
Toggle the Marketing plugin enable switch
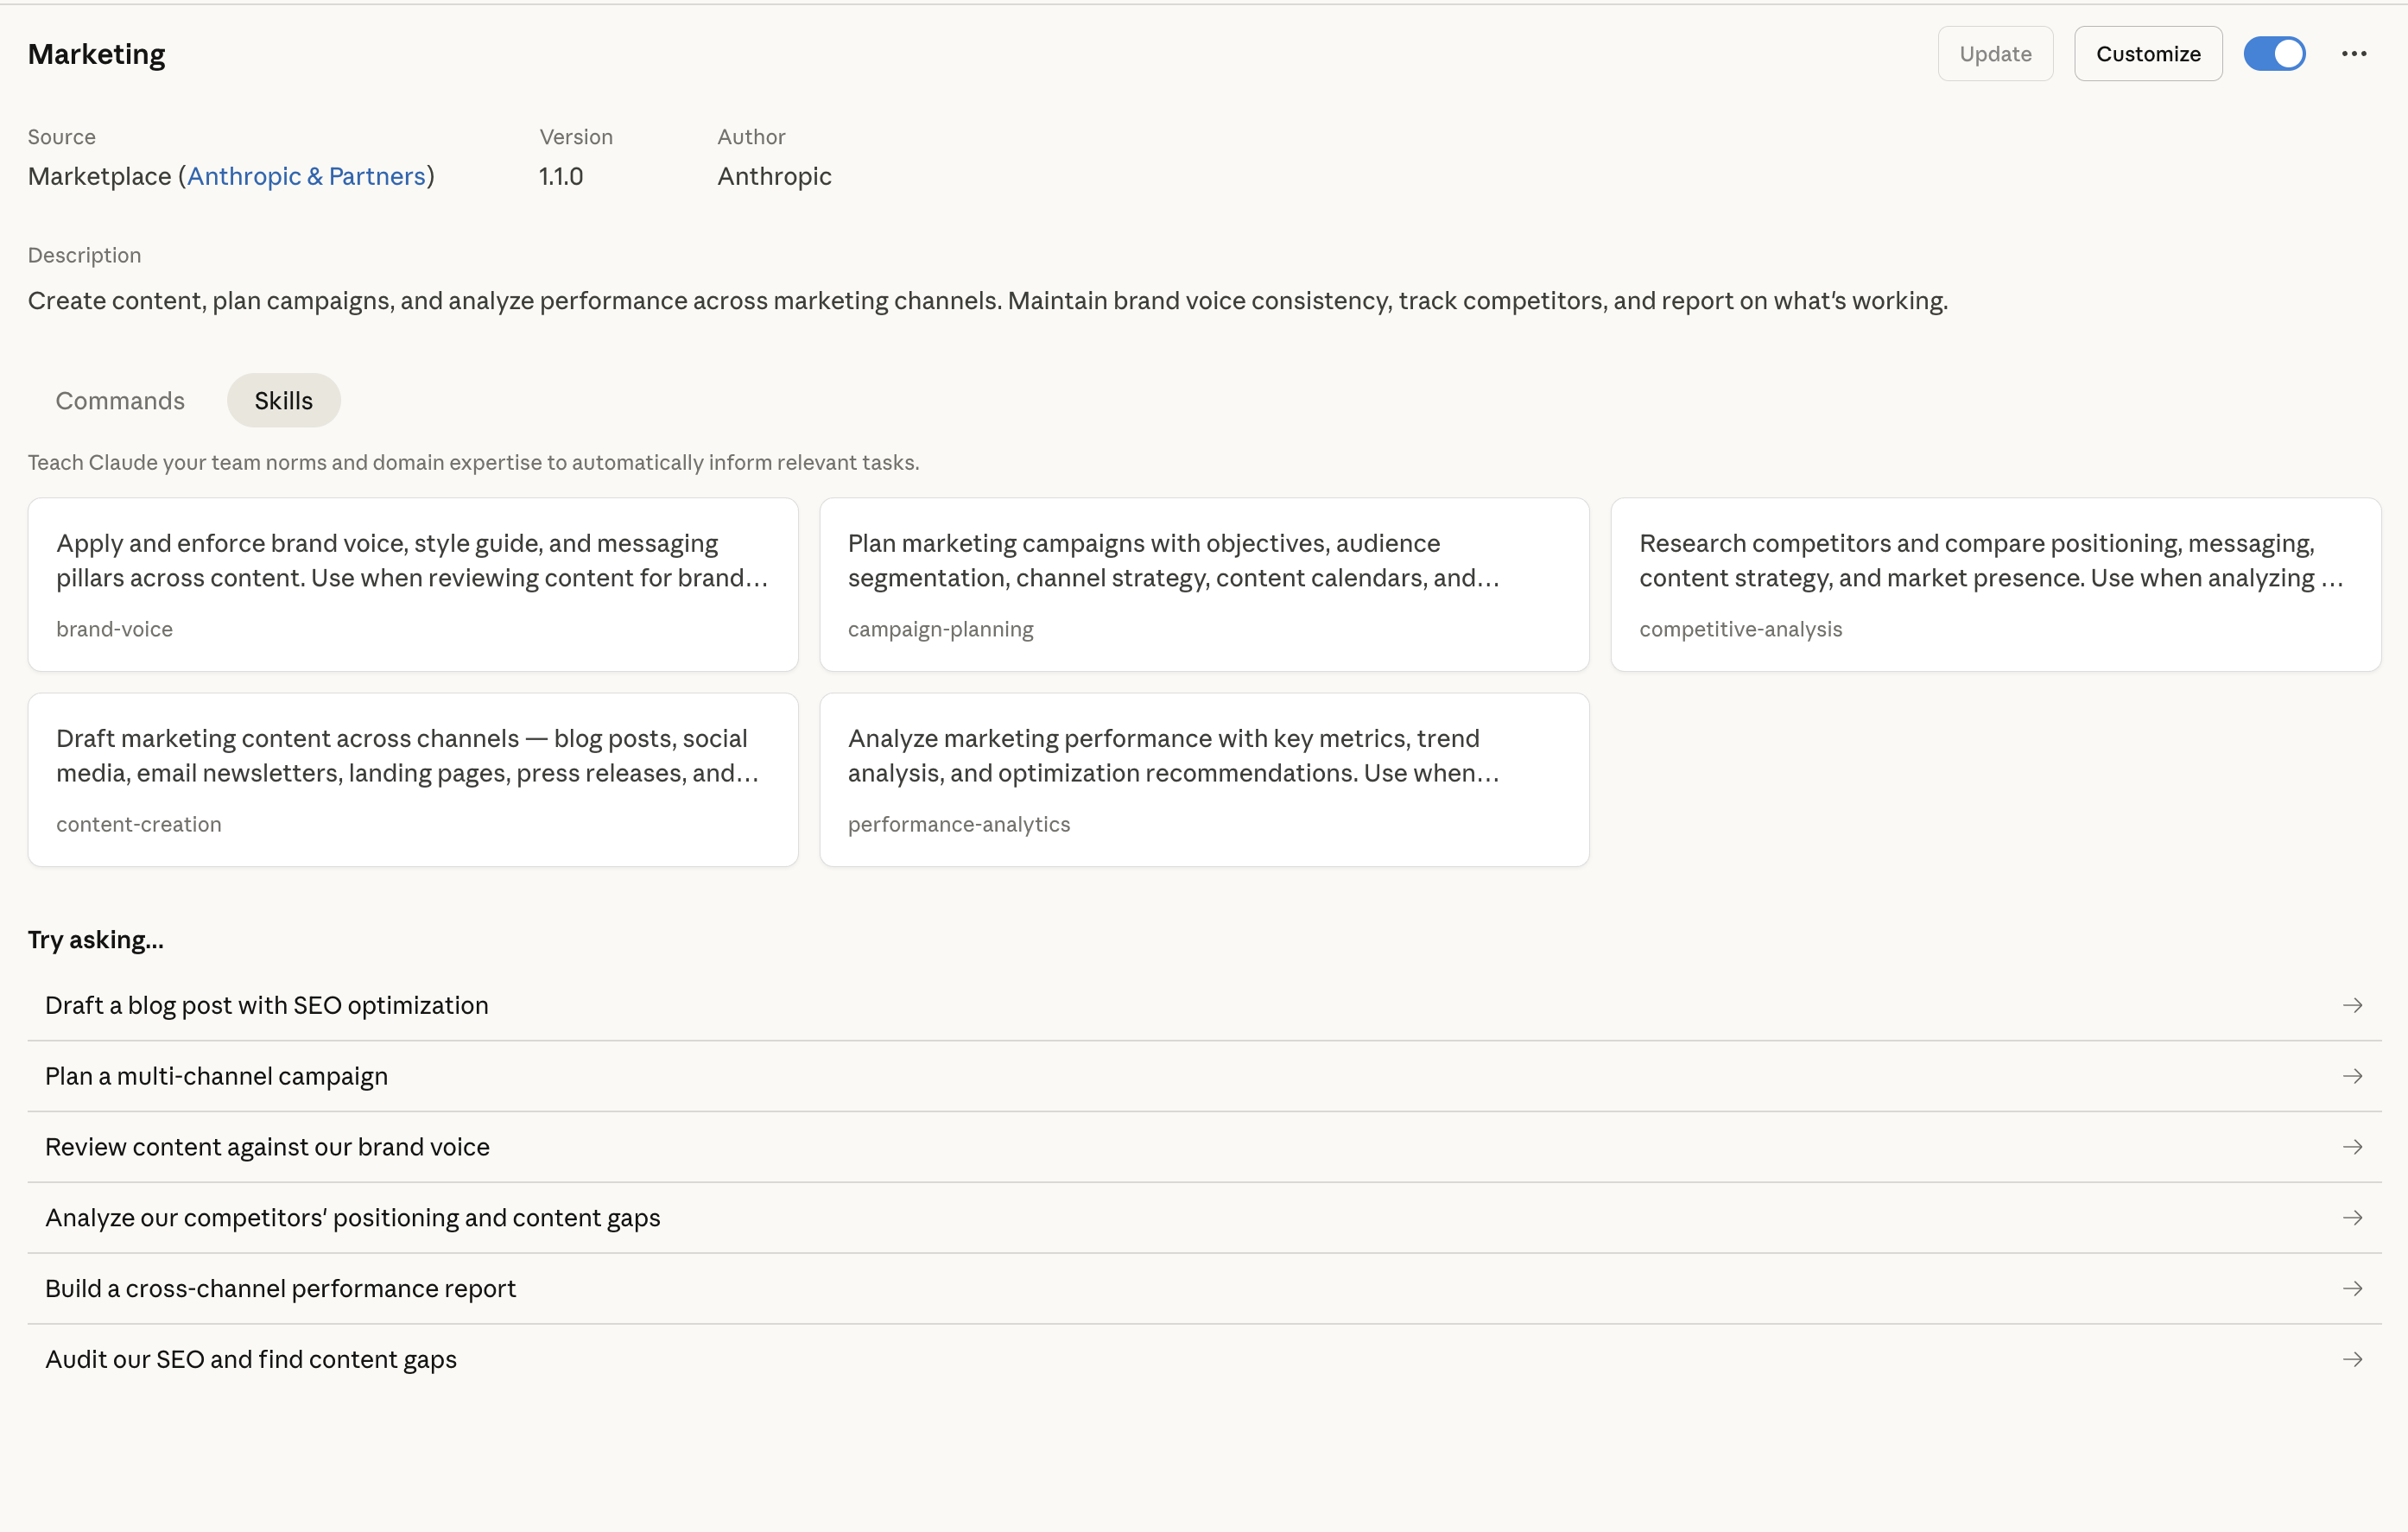(2274, 54)
